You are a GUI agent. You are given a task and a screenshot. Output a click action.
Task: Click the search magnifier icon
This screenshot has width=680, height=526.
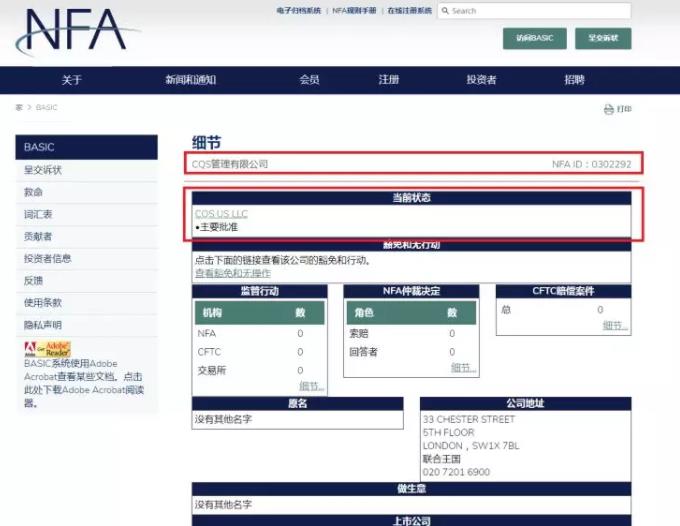445,10
